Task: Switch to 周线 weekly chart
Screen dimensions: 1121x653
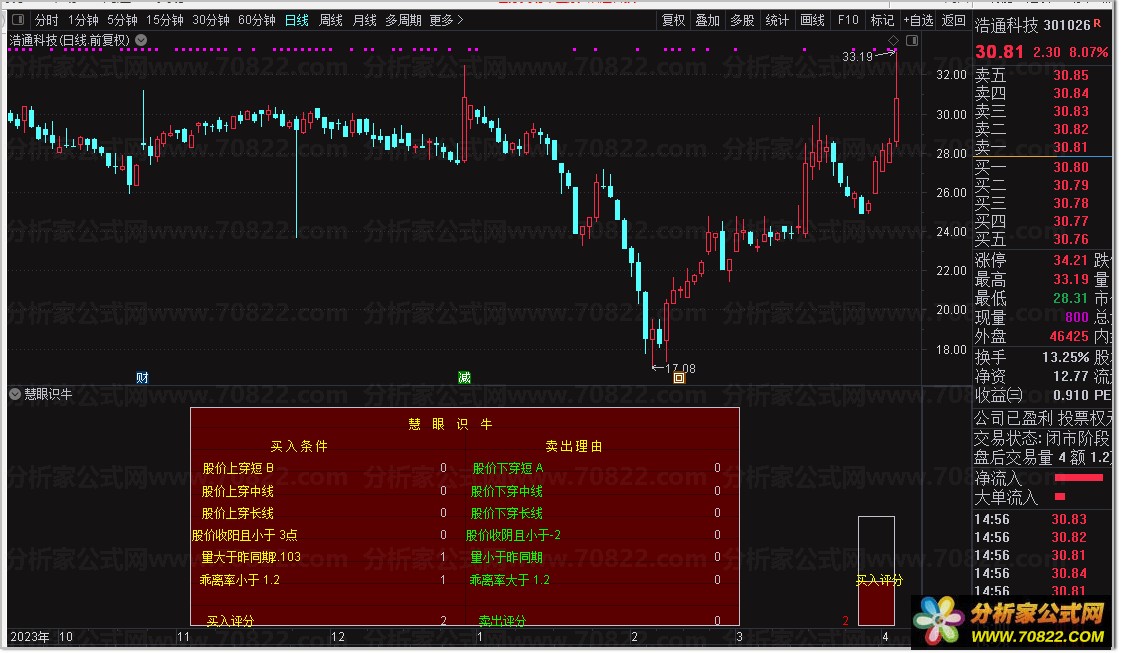Action: [x=330, y=20]
